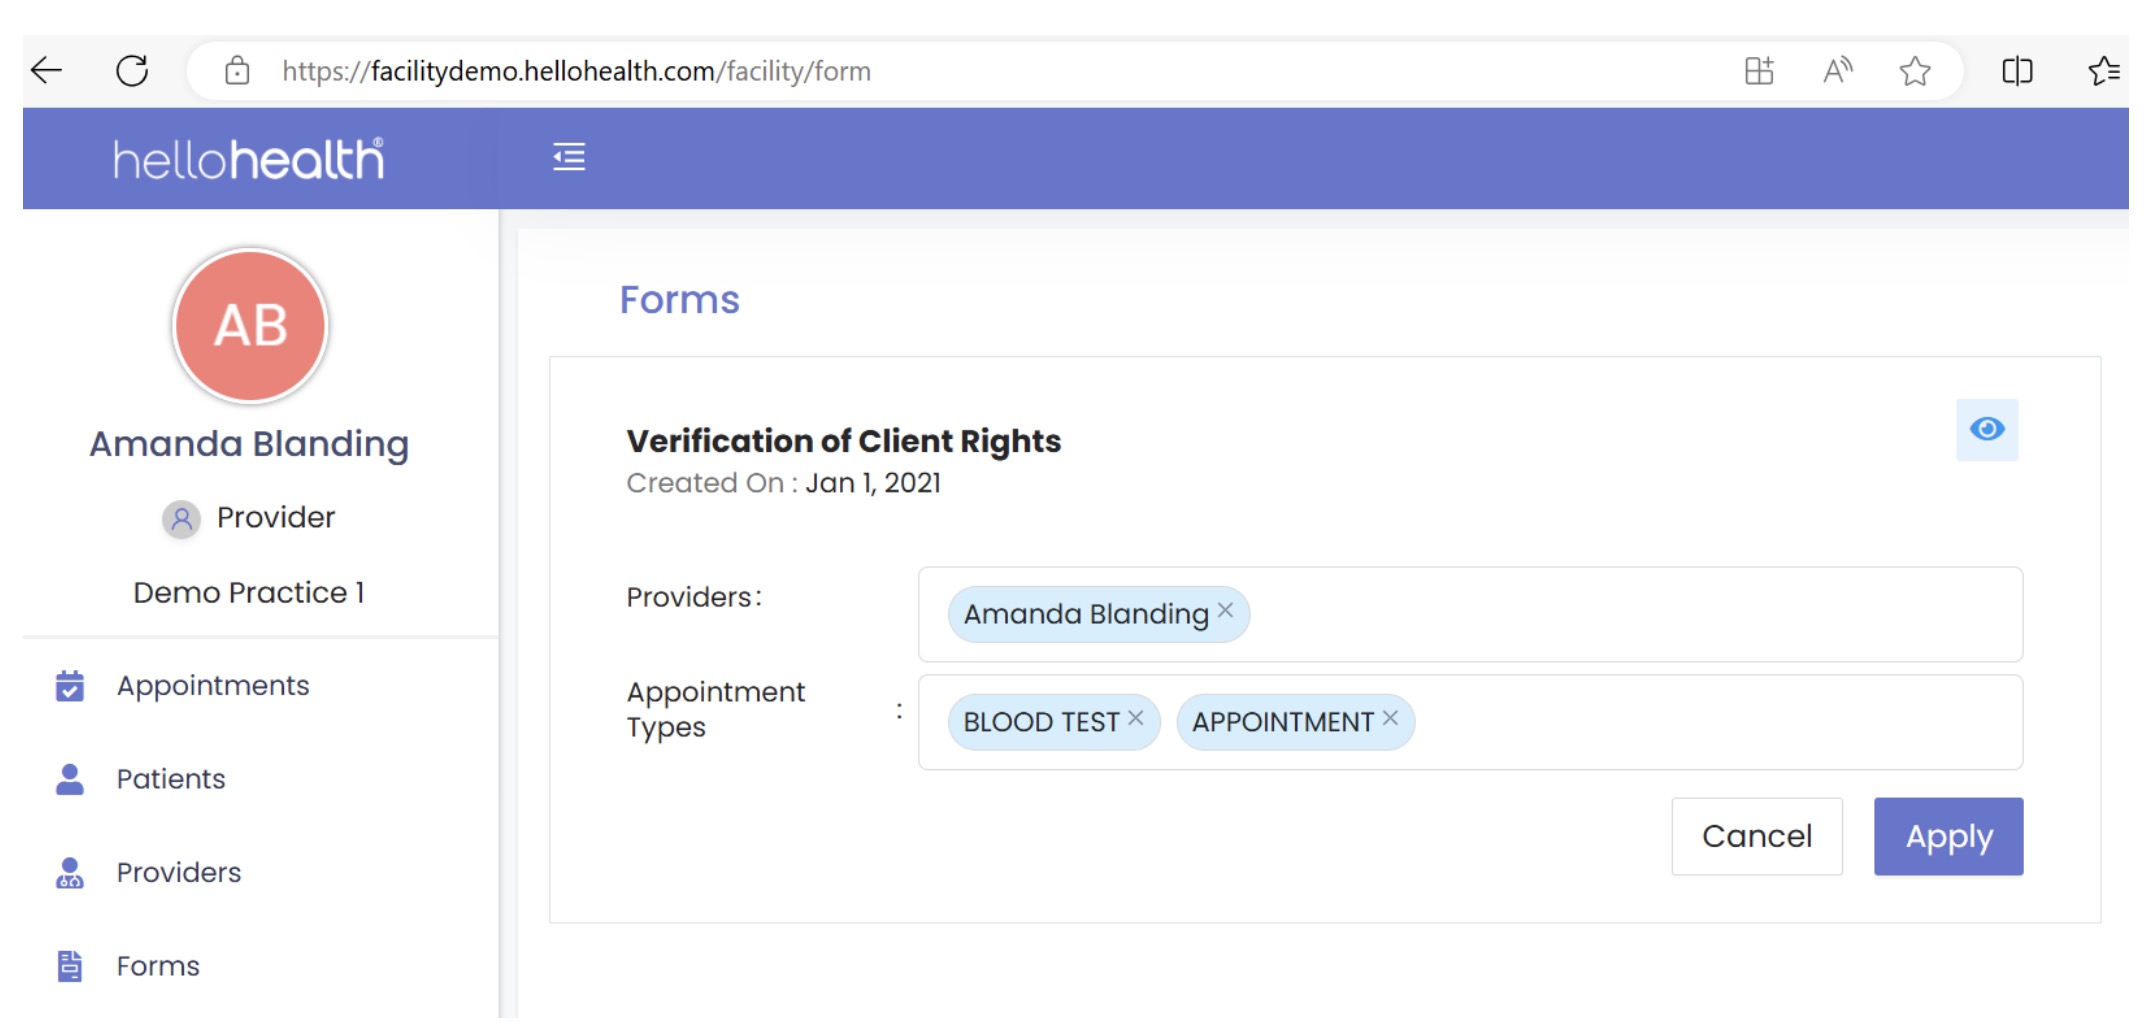The width and height of the screenshot is (2150, 1036).
Task: Click the browser back arrow
Action: tap(47, 71)
